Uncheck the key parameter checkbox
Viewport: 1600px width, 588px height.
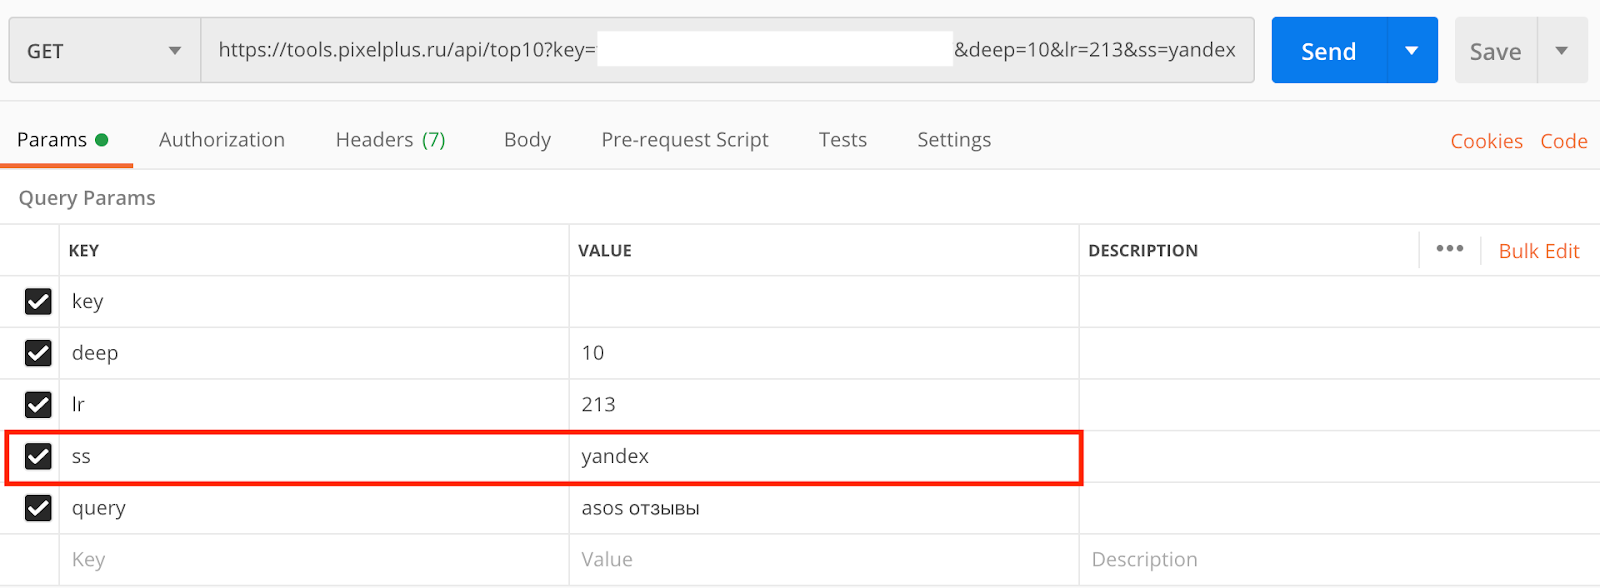coord(38,301)
